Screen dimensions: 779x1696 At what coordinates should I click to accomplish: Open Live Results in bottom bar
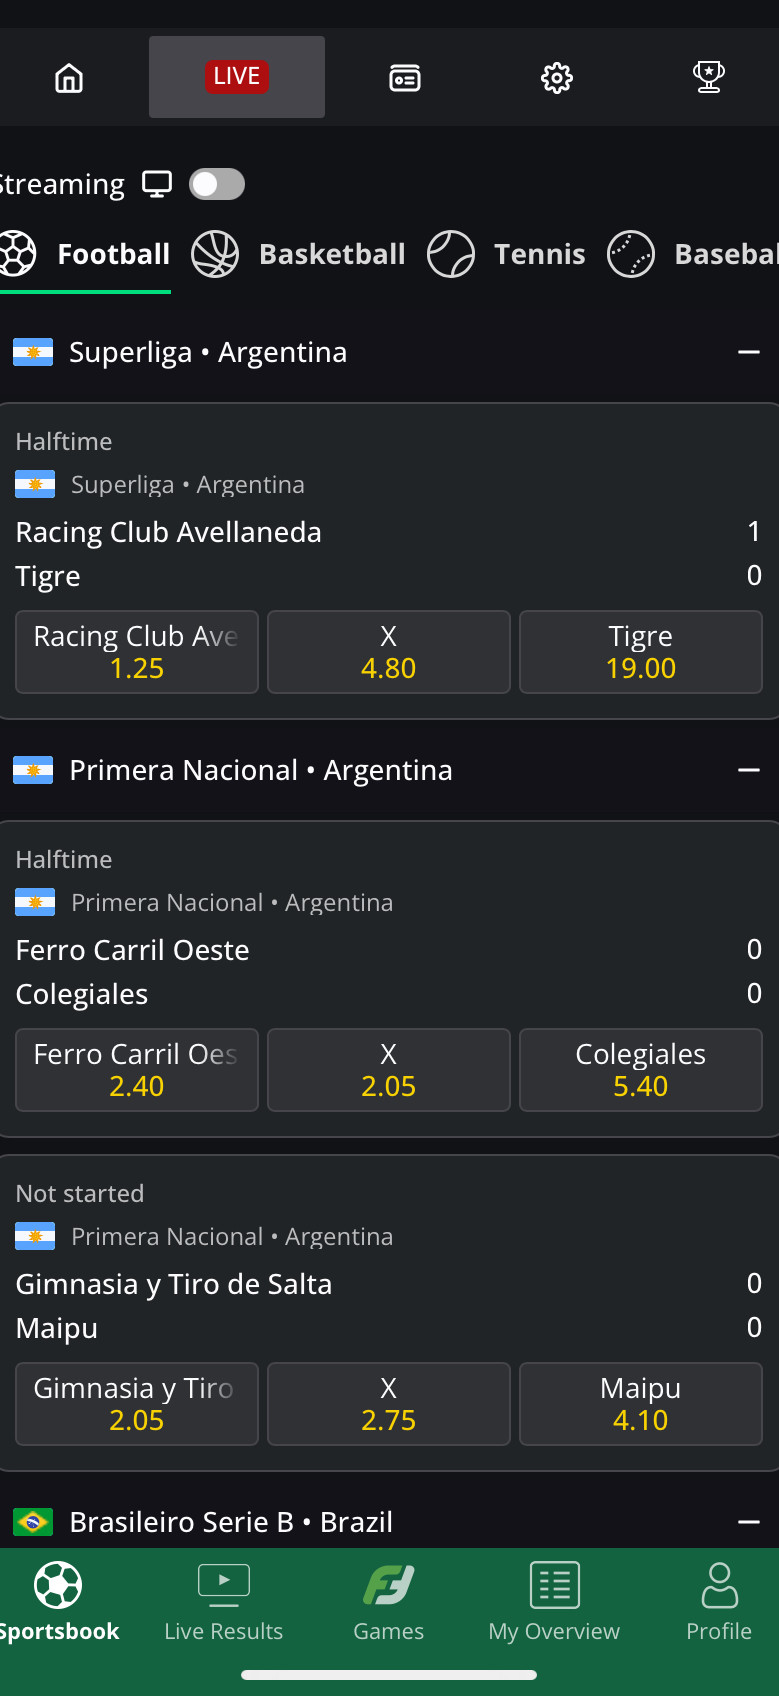click(x=224, y=1602)
